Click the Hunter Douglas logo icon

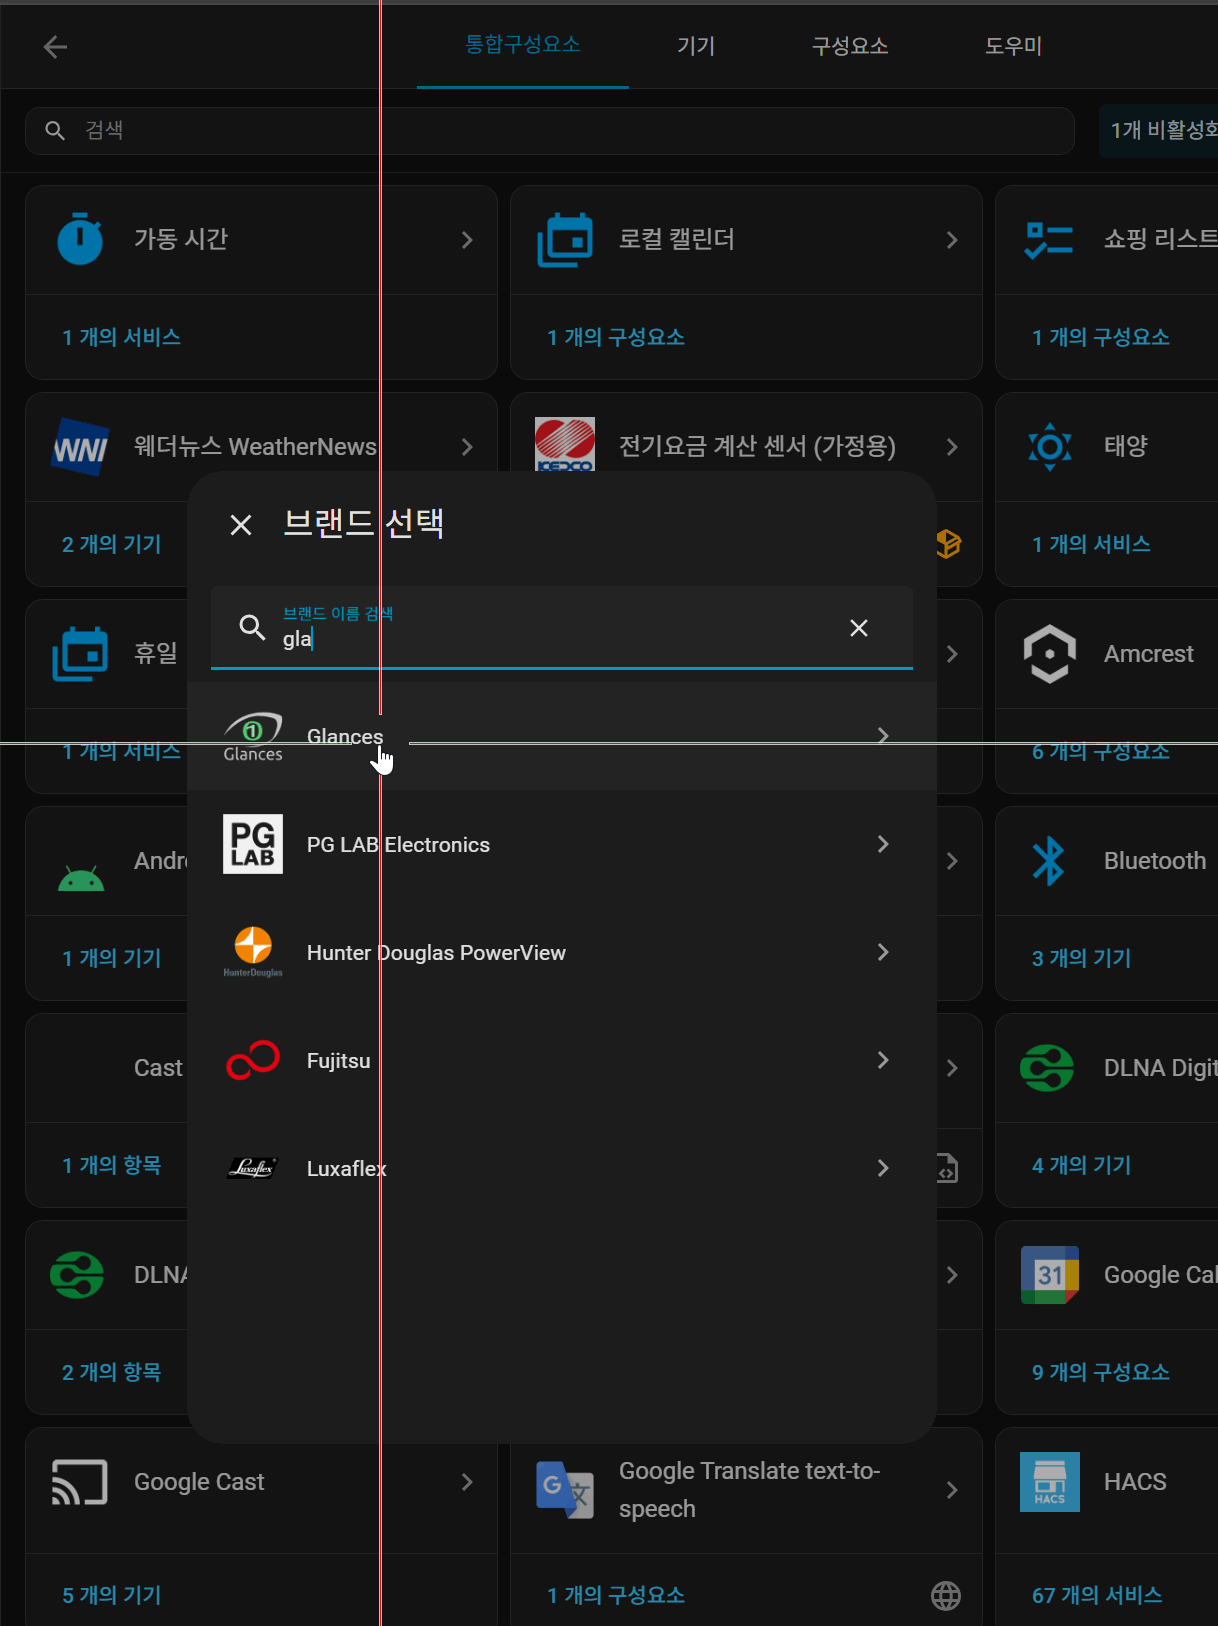(x=253, y=952)
